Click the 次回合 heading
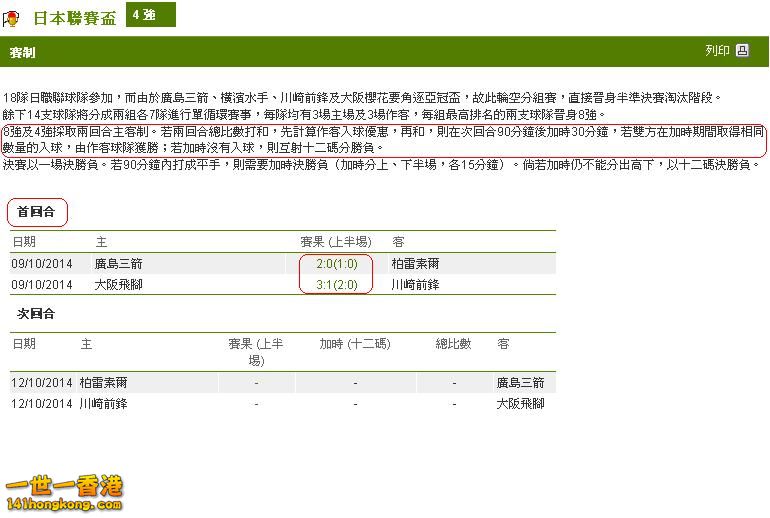This screenshot has width=770, height=518. 36,314
